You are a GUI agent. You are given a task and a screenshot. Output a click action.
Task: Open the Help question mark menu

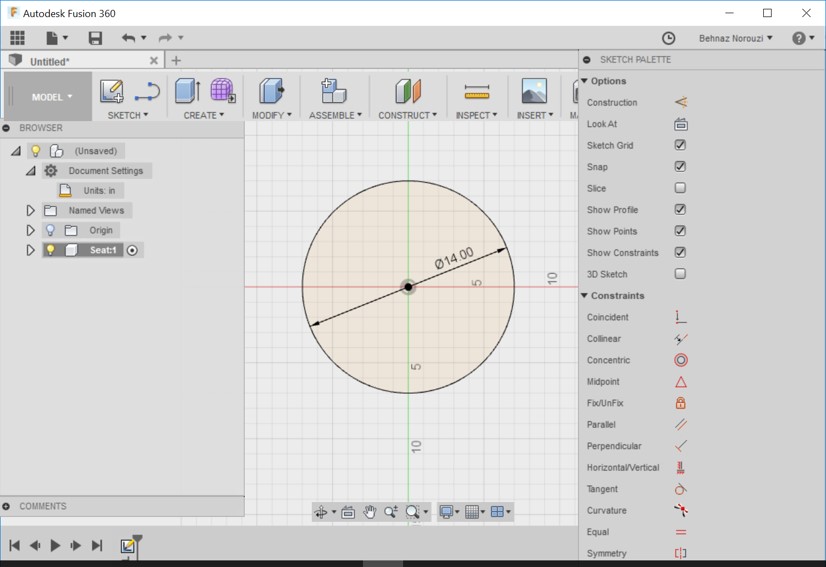(x=803, y=38)
